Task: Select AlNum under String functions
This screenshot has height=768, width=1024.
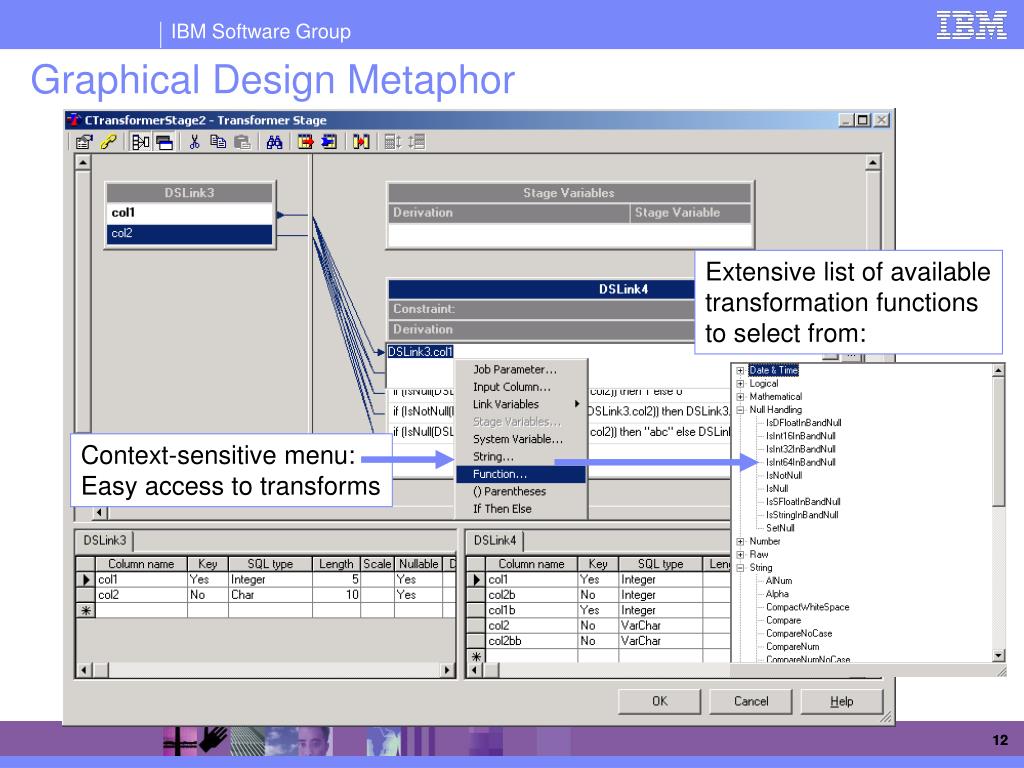Action: 778,581
